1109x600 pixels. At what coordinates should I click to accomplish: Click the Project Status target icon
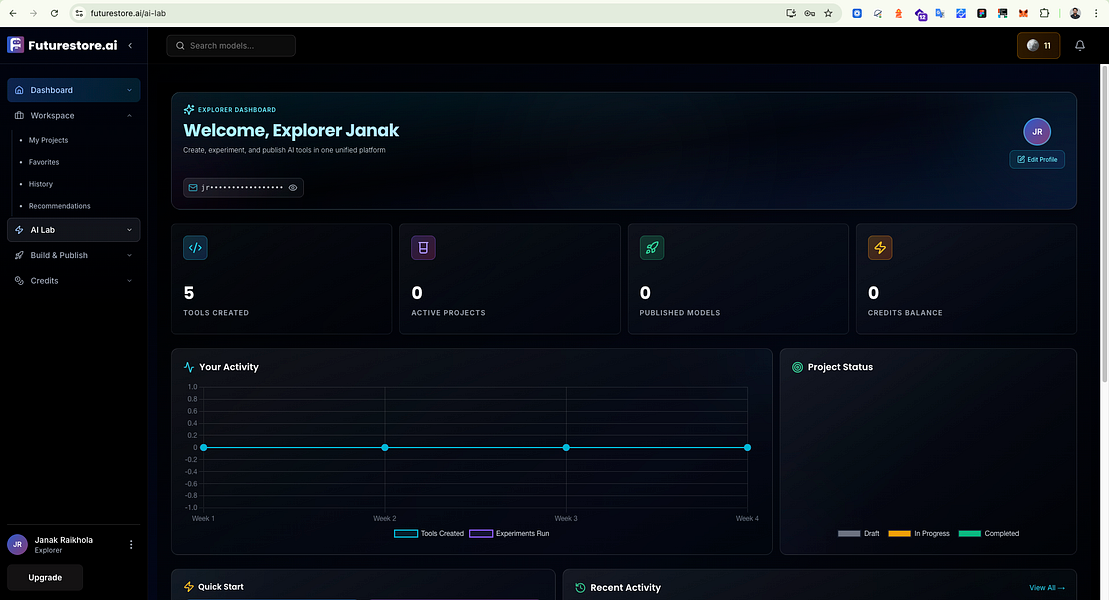[x=797, y=367]
